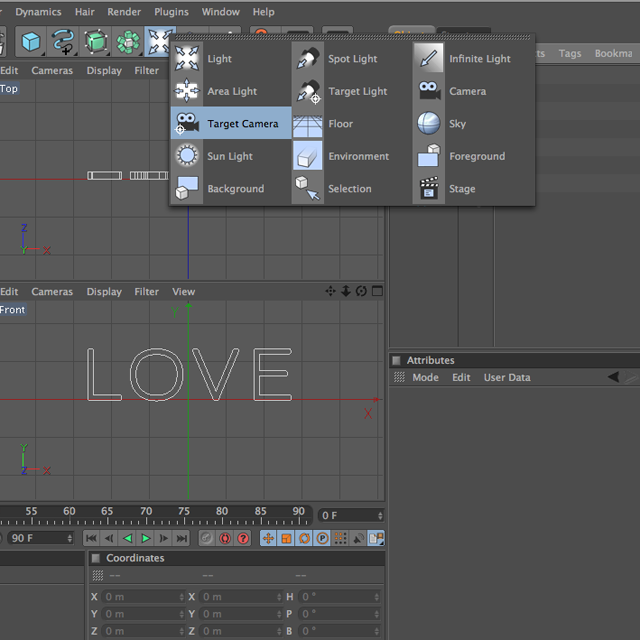Go to end of animation

[x=182, y=538]
